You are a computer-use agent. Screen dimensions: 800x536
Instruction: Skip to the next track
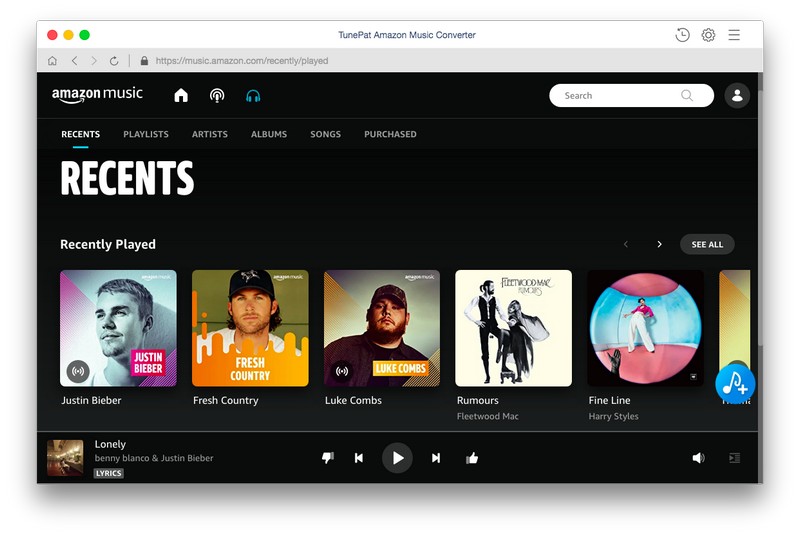coord(436,458)
